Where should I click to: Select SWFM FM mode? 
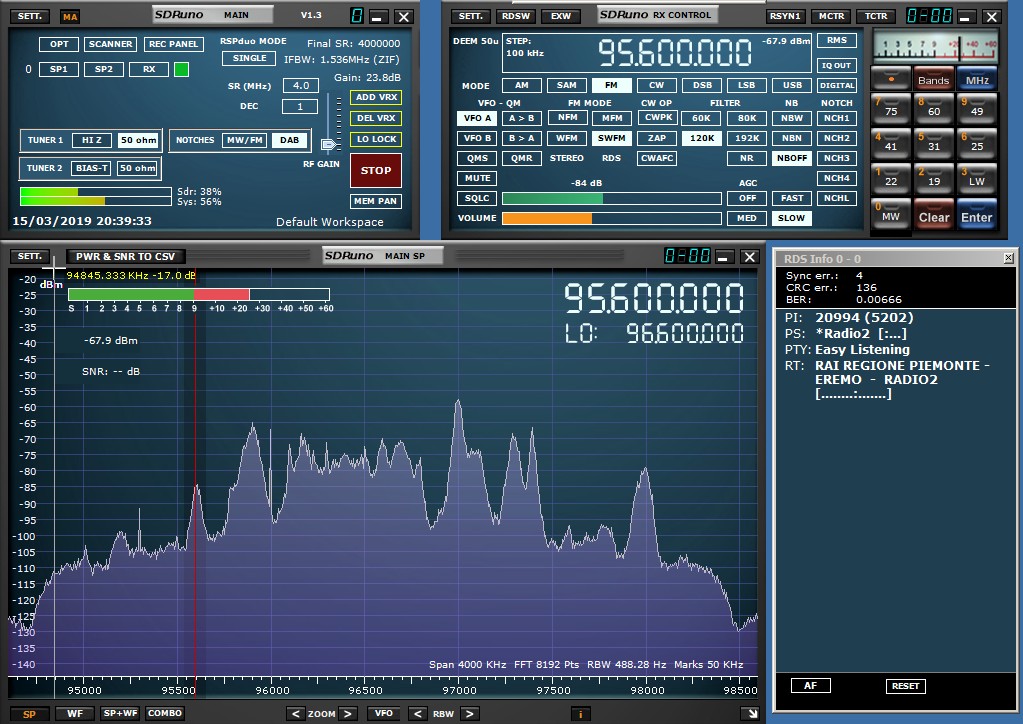(611, 138)
